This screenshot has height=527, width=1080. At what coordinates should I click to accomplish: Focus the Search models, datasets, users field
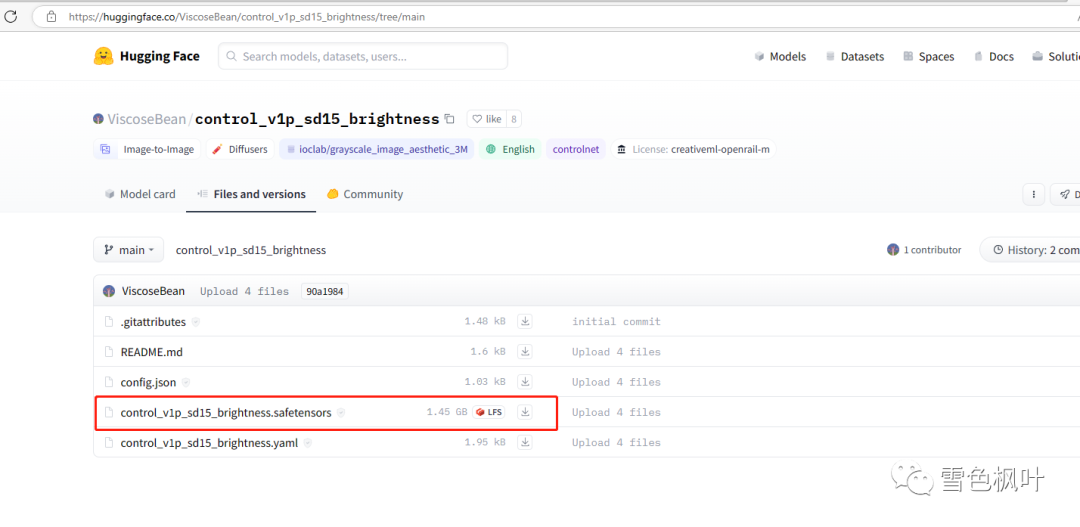(x=363, y=56)
